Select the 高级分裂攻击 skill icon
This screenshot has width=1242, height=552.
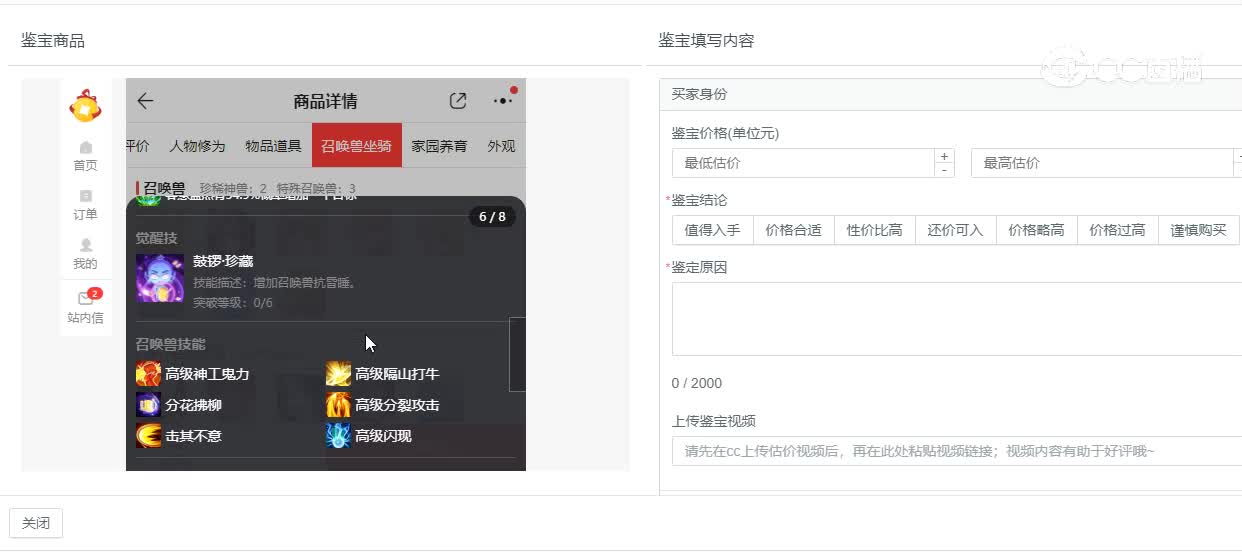338,405
